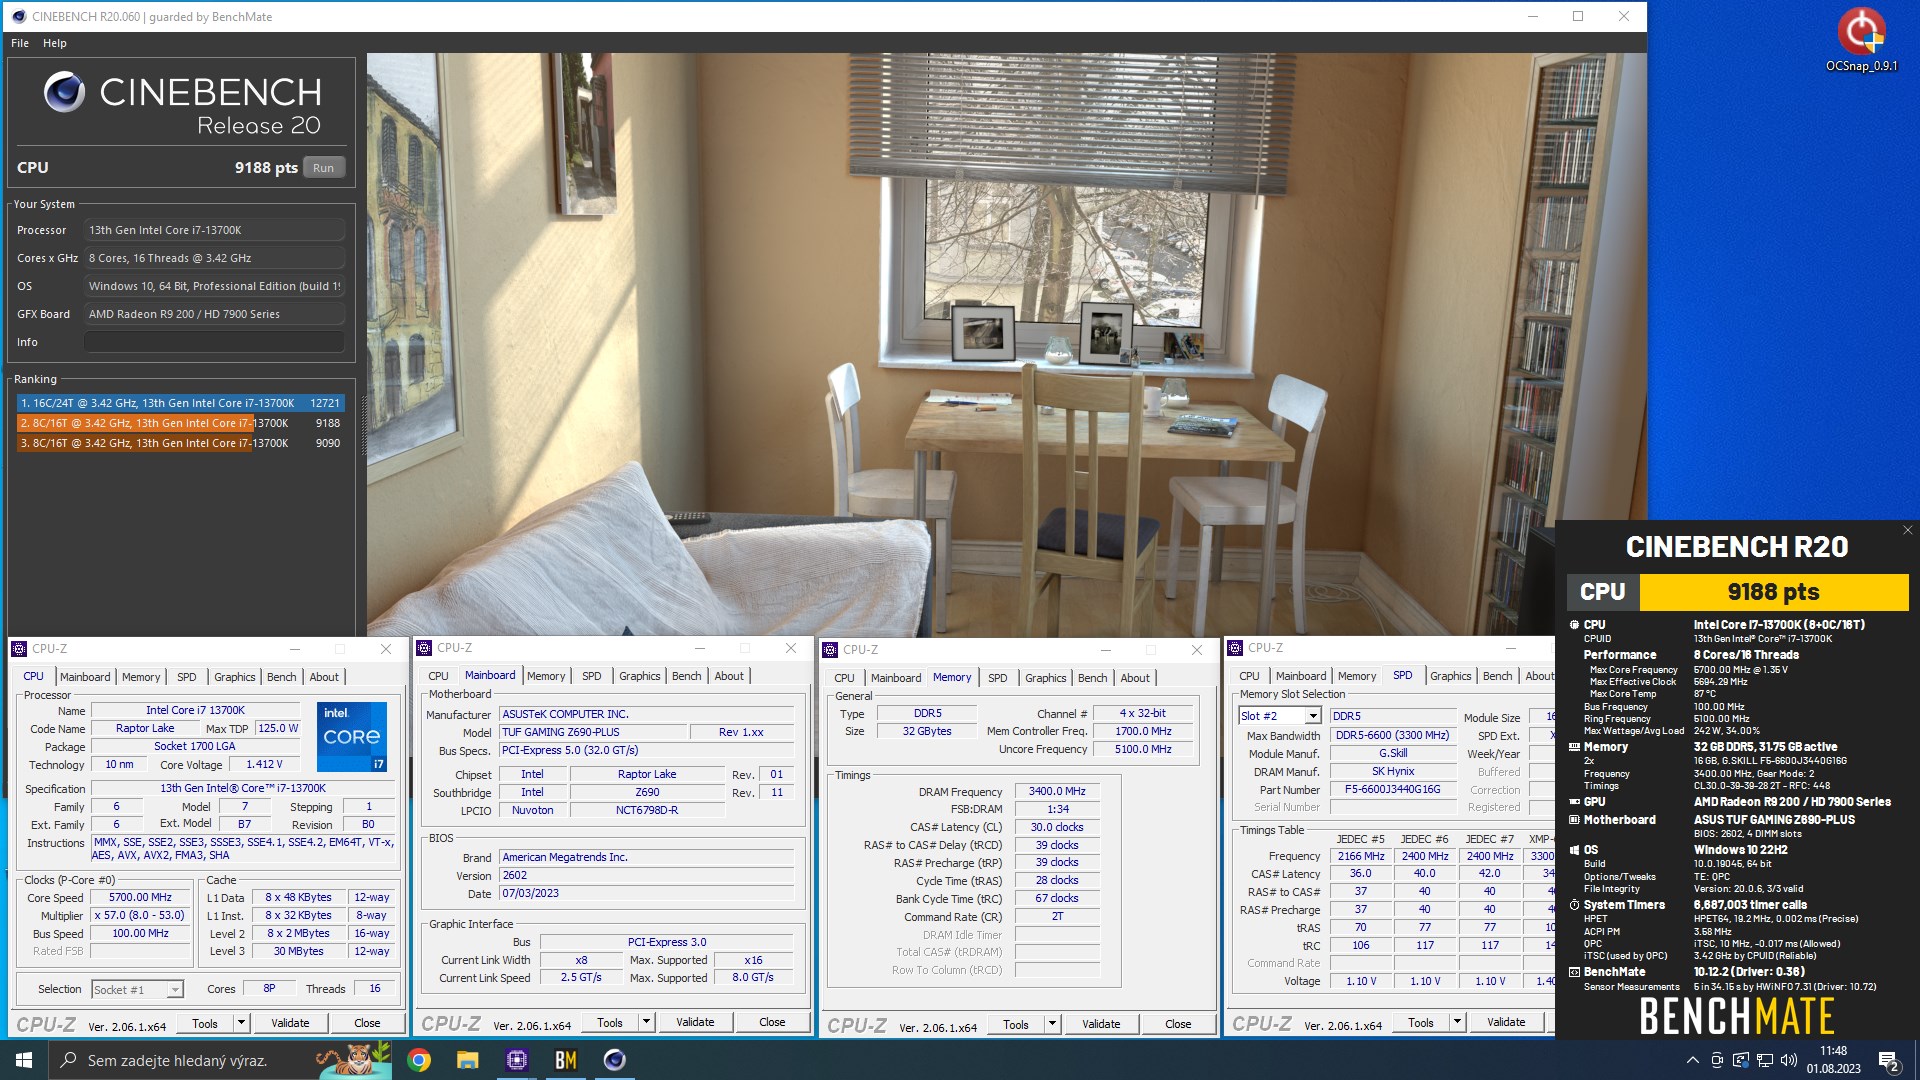Click the BenchMate version section icon
The height and width of the screenshot is (1080, 1920).
pos(1574,972)
